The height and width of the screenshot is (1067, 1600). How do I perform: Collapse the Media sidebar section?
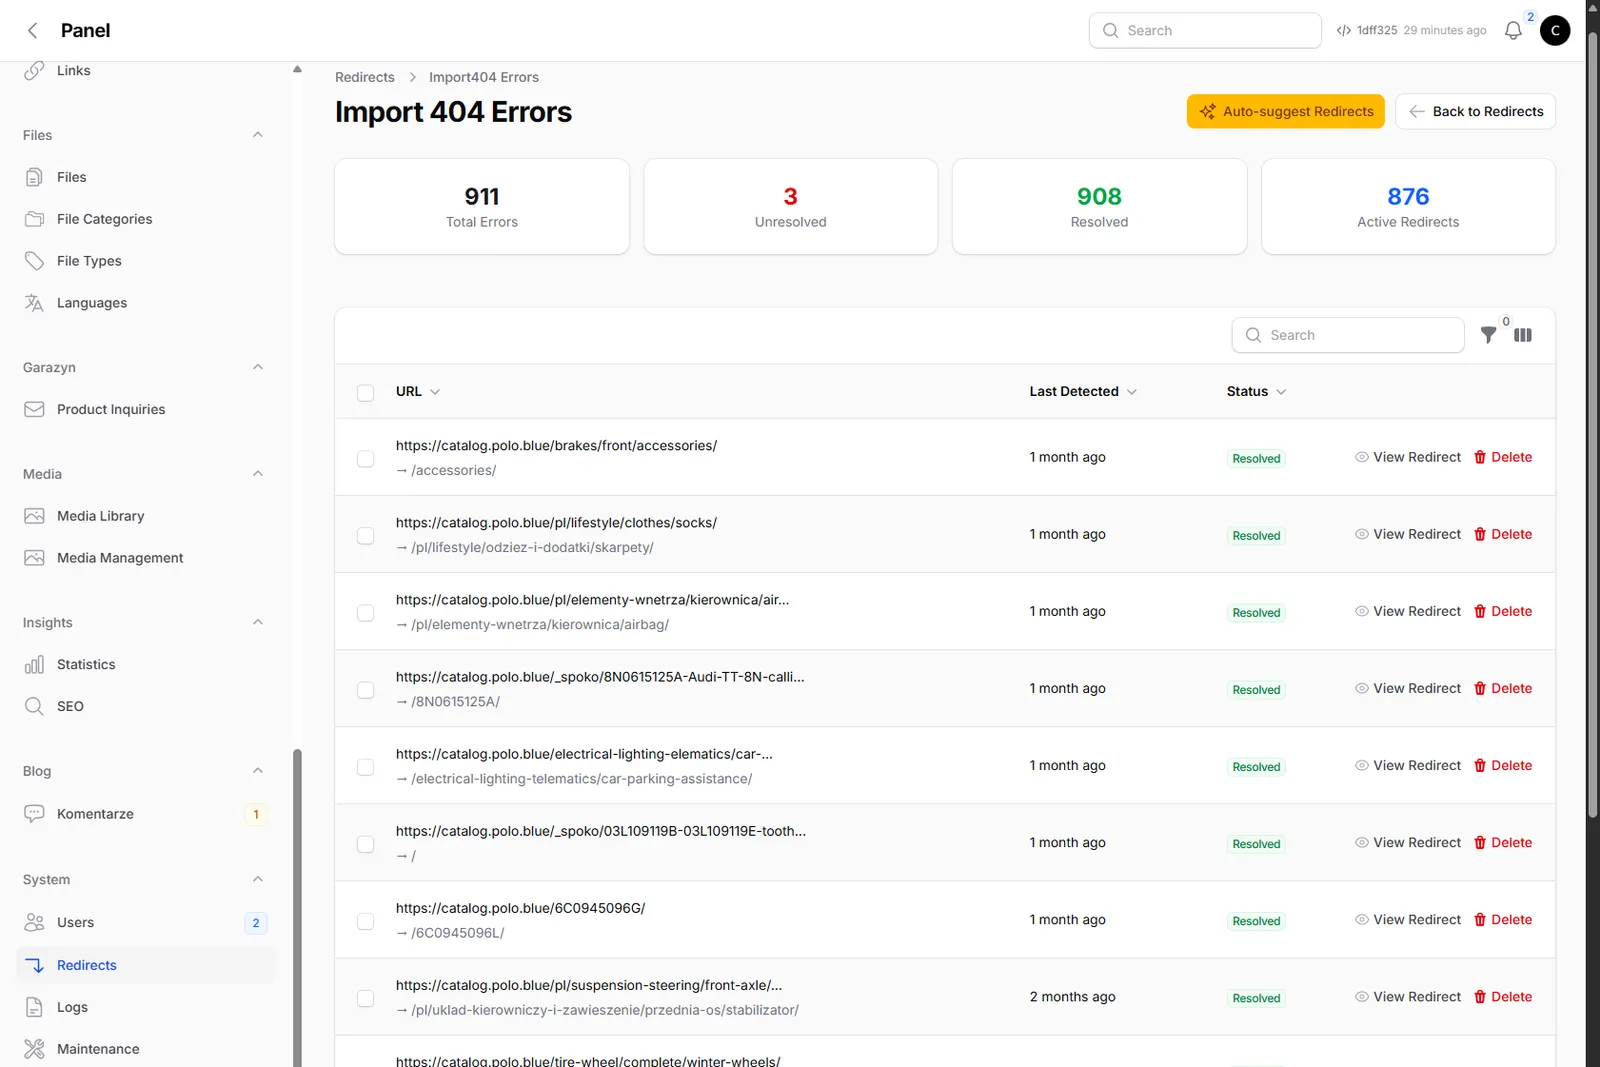pyautogui.click(x=258, y=474)
